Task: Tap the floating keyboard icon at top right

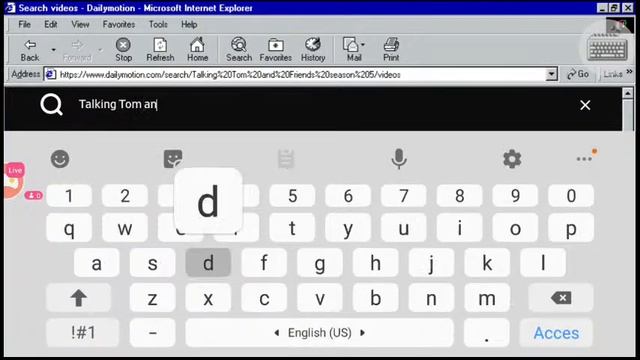Action: [608, 49]
